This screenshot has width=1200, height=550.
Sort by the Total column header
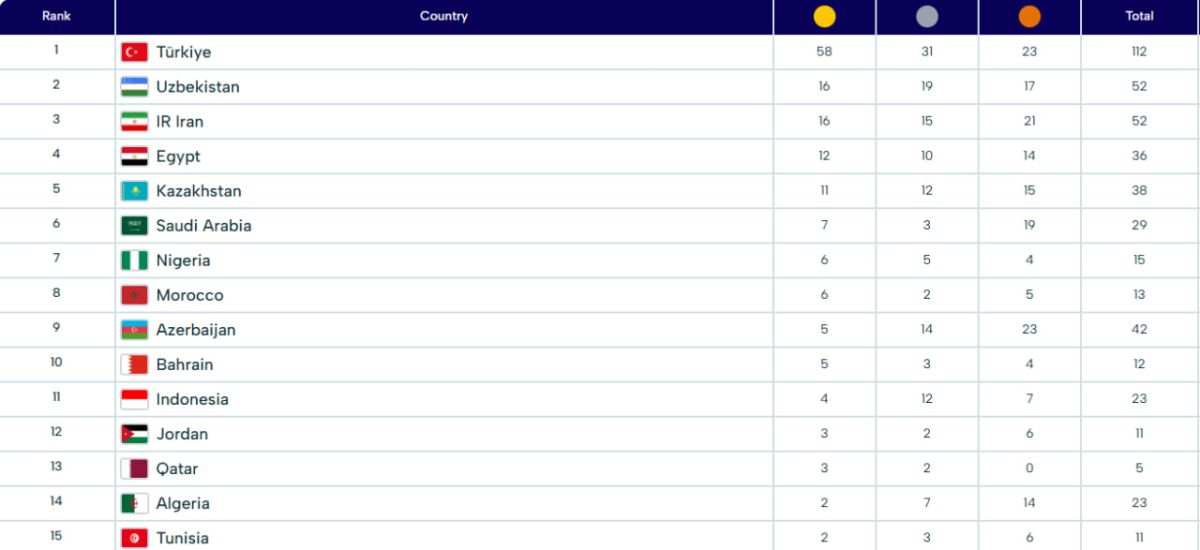click(x=1139, y=16)
